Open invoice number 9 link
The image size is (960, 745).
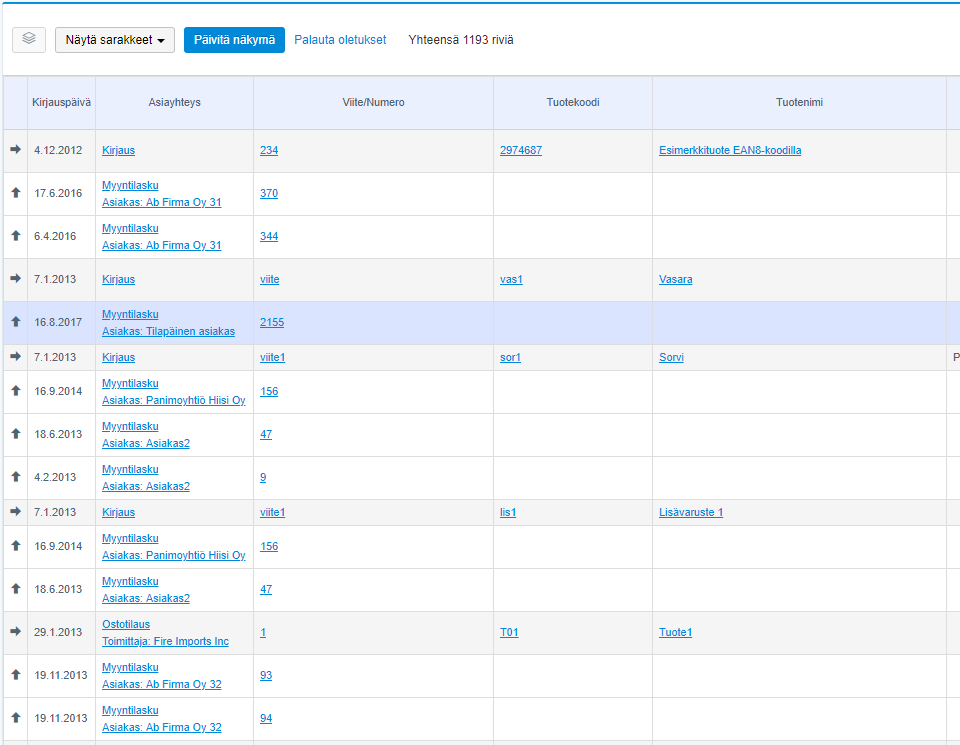click(263, 477)
